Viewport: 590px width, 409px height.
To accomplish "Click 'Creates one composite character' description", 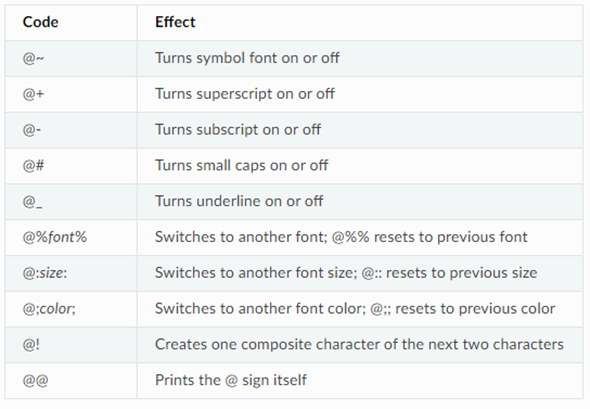I will pyautogui.click(x=359, y=344).
